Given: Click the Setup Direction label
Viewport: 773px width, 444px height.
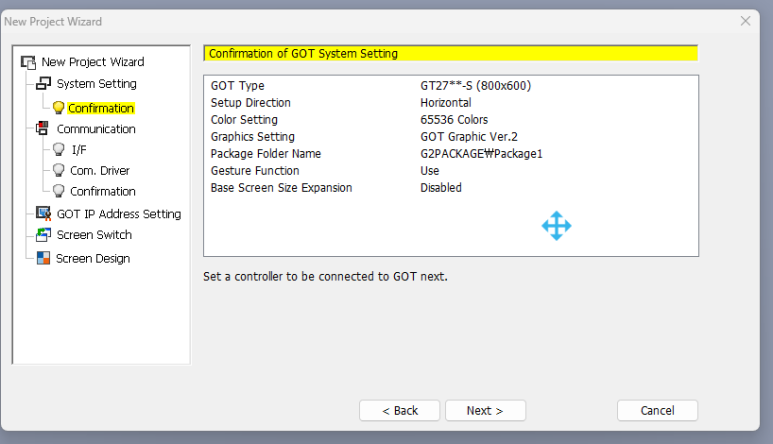Looking at the screenshot, I should click(250, 102).
